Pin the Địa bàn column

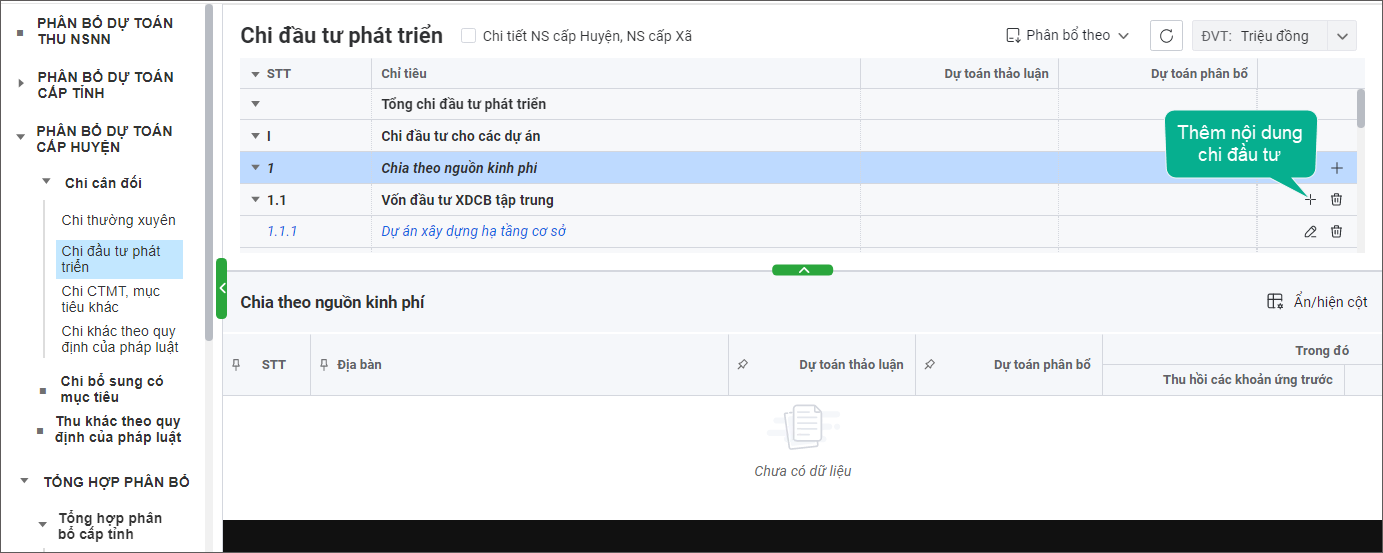click(324, 365)
